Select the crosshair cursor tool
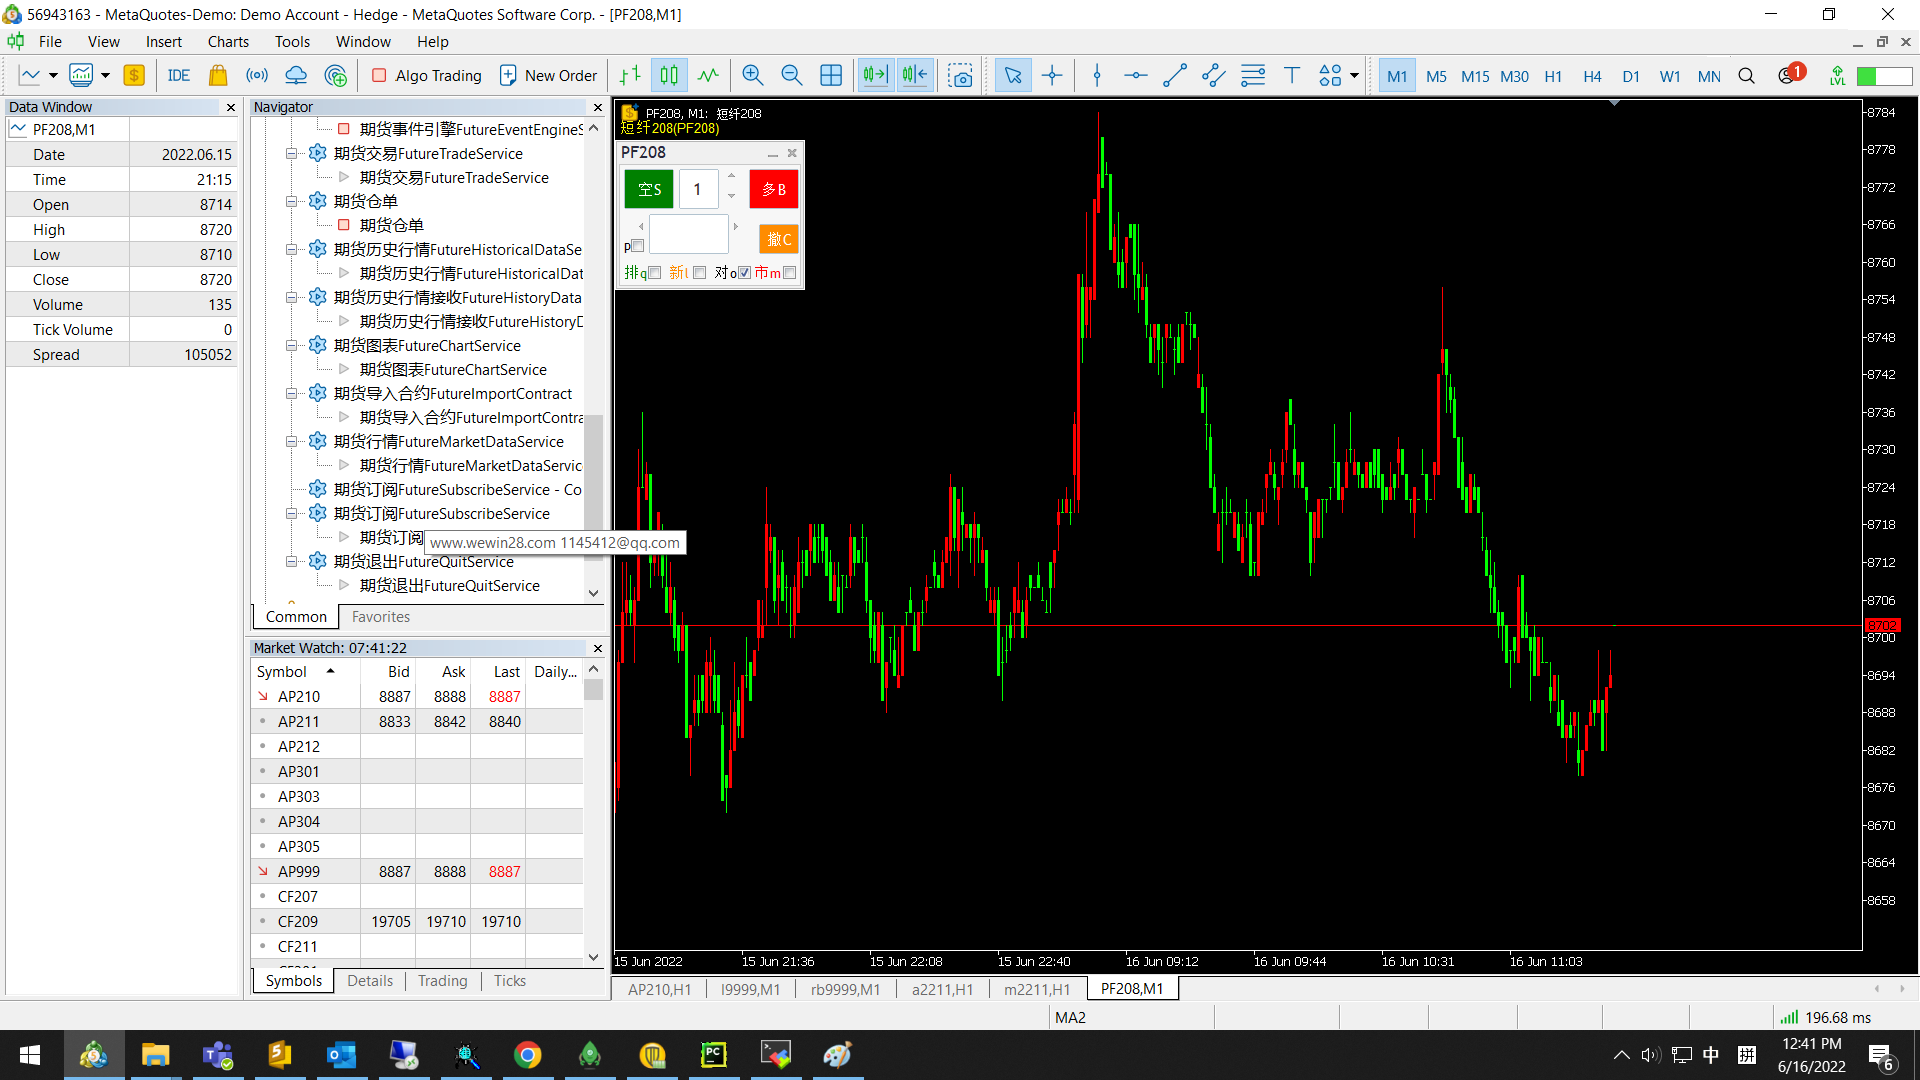 click(x=1052, y=76)
